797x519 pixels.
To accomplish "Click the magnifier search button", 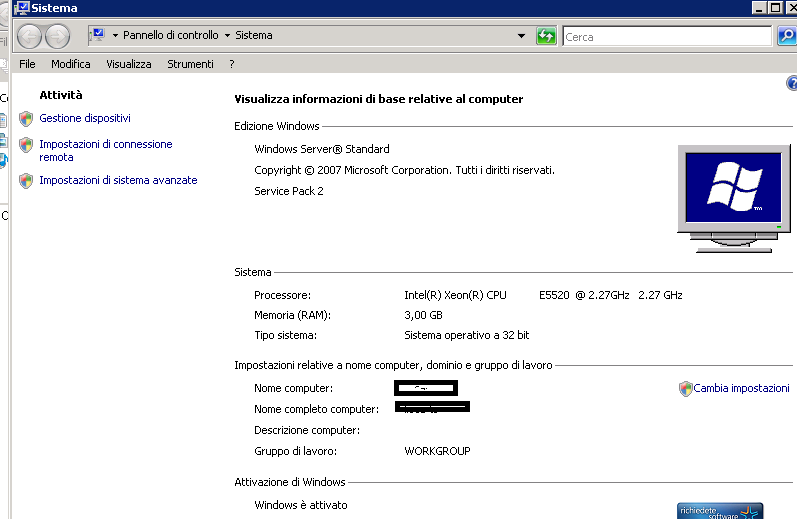I will 787,36.
